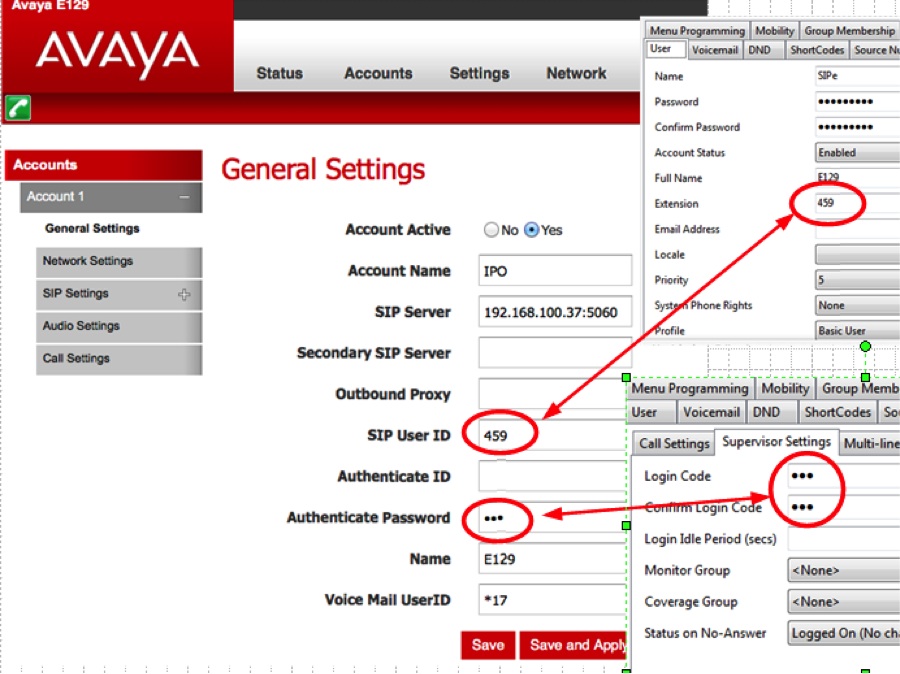Open upper Menu Programming tab
Image resolution: width=900 pixels, height=674 pixels.
[697, 30]
